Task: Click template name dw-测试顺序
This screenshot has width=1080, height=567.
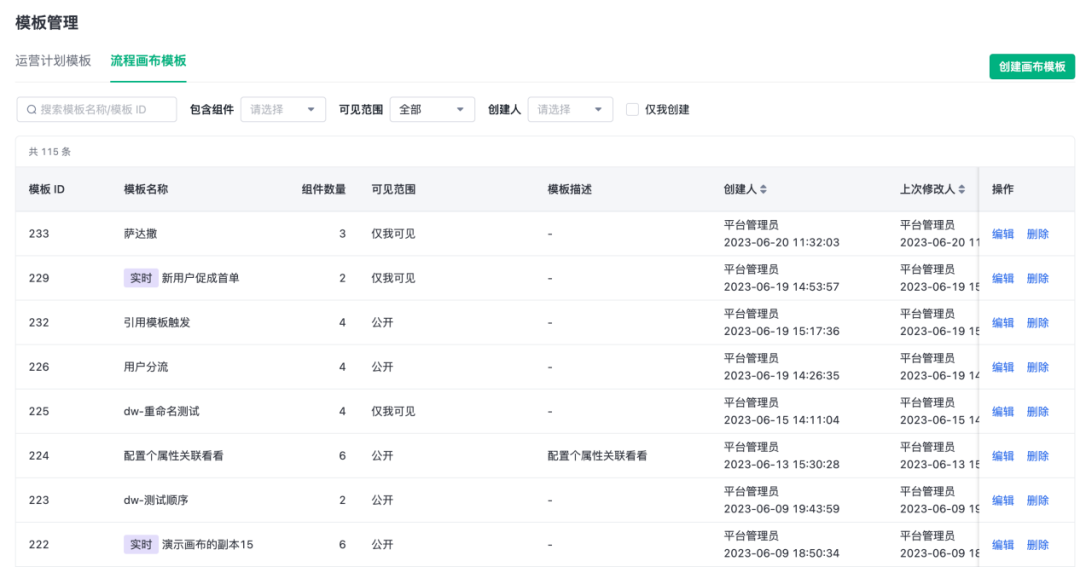Action: 156,500
